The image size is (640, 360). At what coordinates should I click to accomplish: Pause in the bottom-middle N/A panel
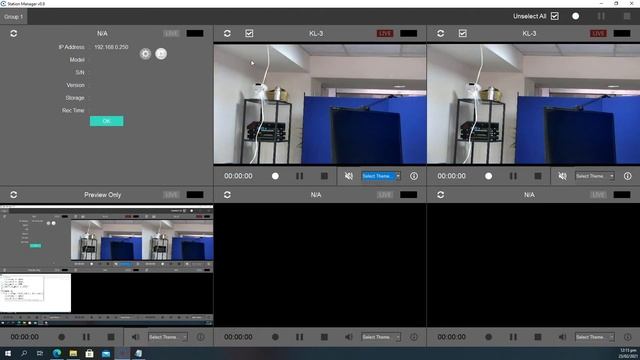coord(300,337)
